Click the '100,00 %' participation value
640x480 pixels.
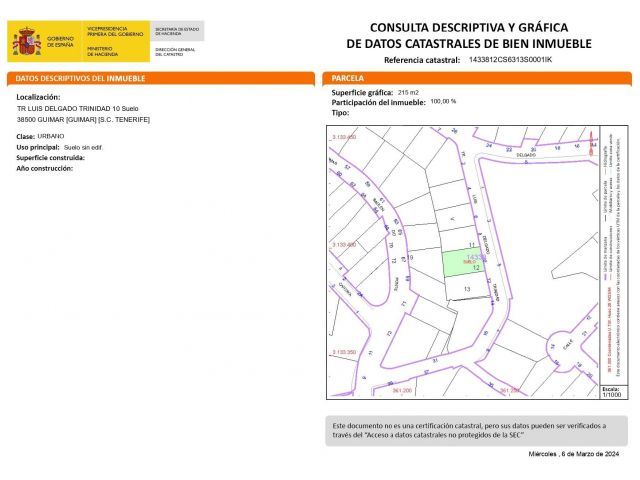coord(443,101)
